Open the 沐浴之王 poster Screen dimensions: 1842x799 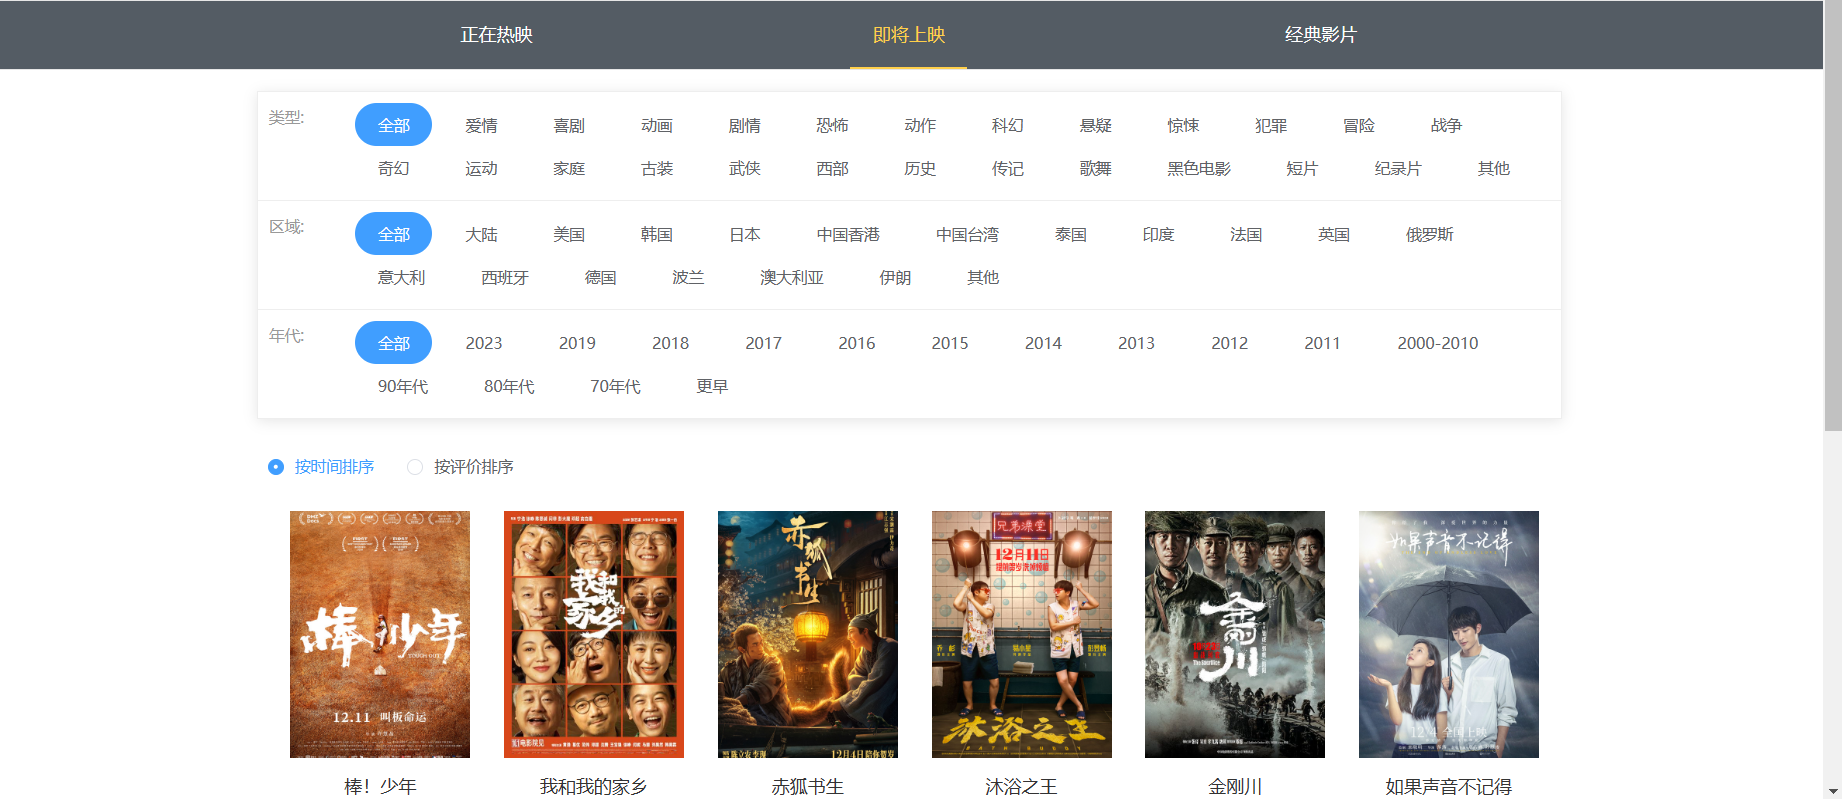point(1022,634)
